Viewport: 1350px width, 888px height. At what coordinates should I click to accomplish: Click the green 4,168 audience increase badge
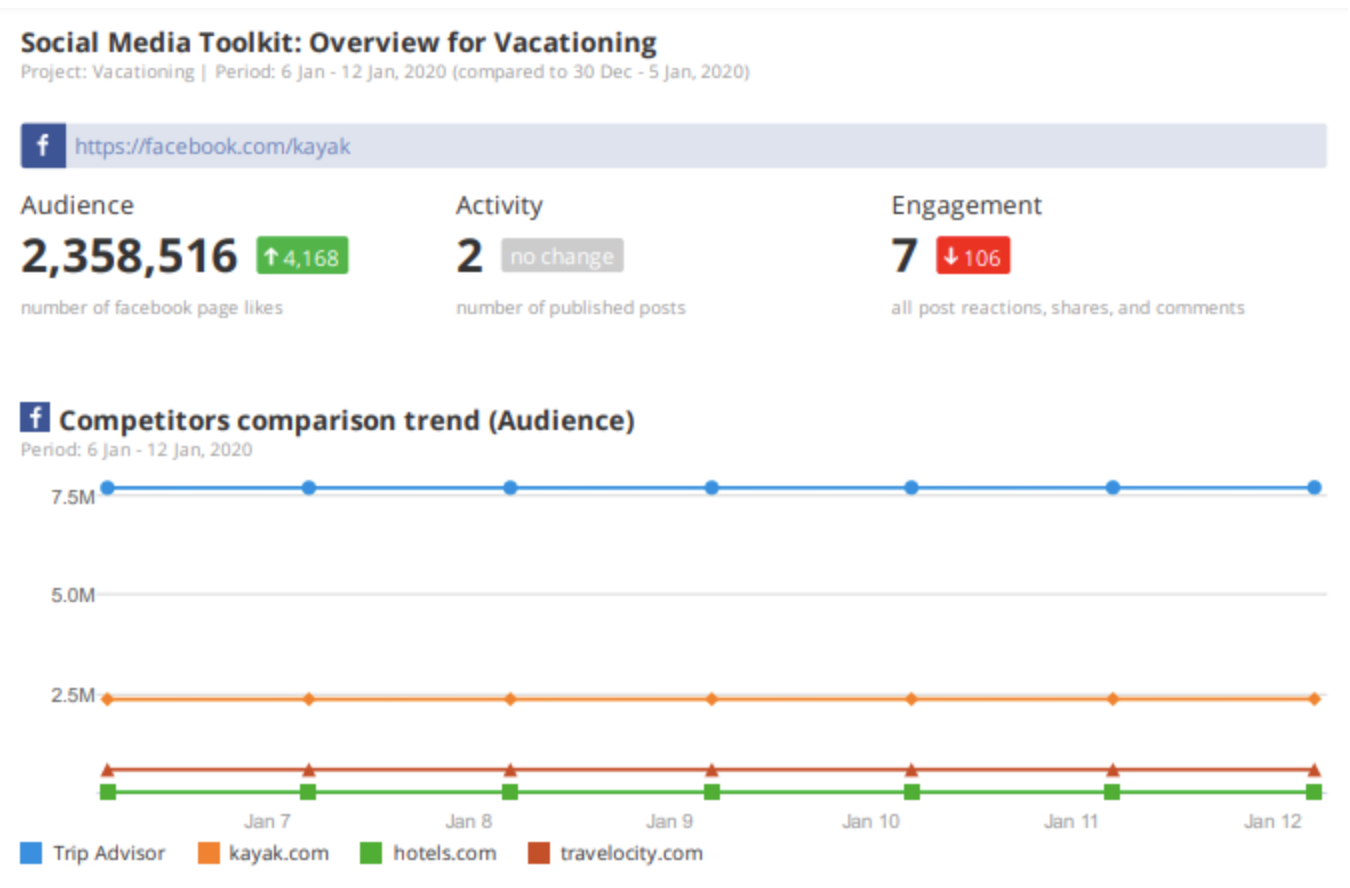tap(303, 256)
